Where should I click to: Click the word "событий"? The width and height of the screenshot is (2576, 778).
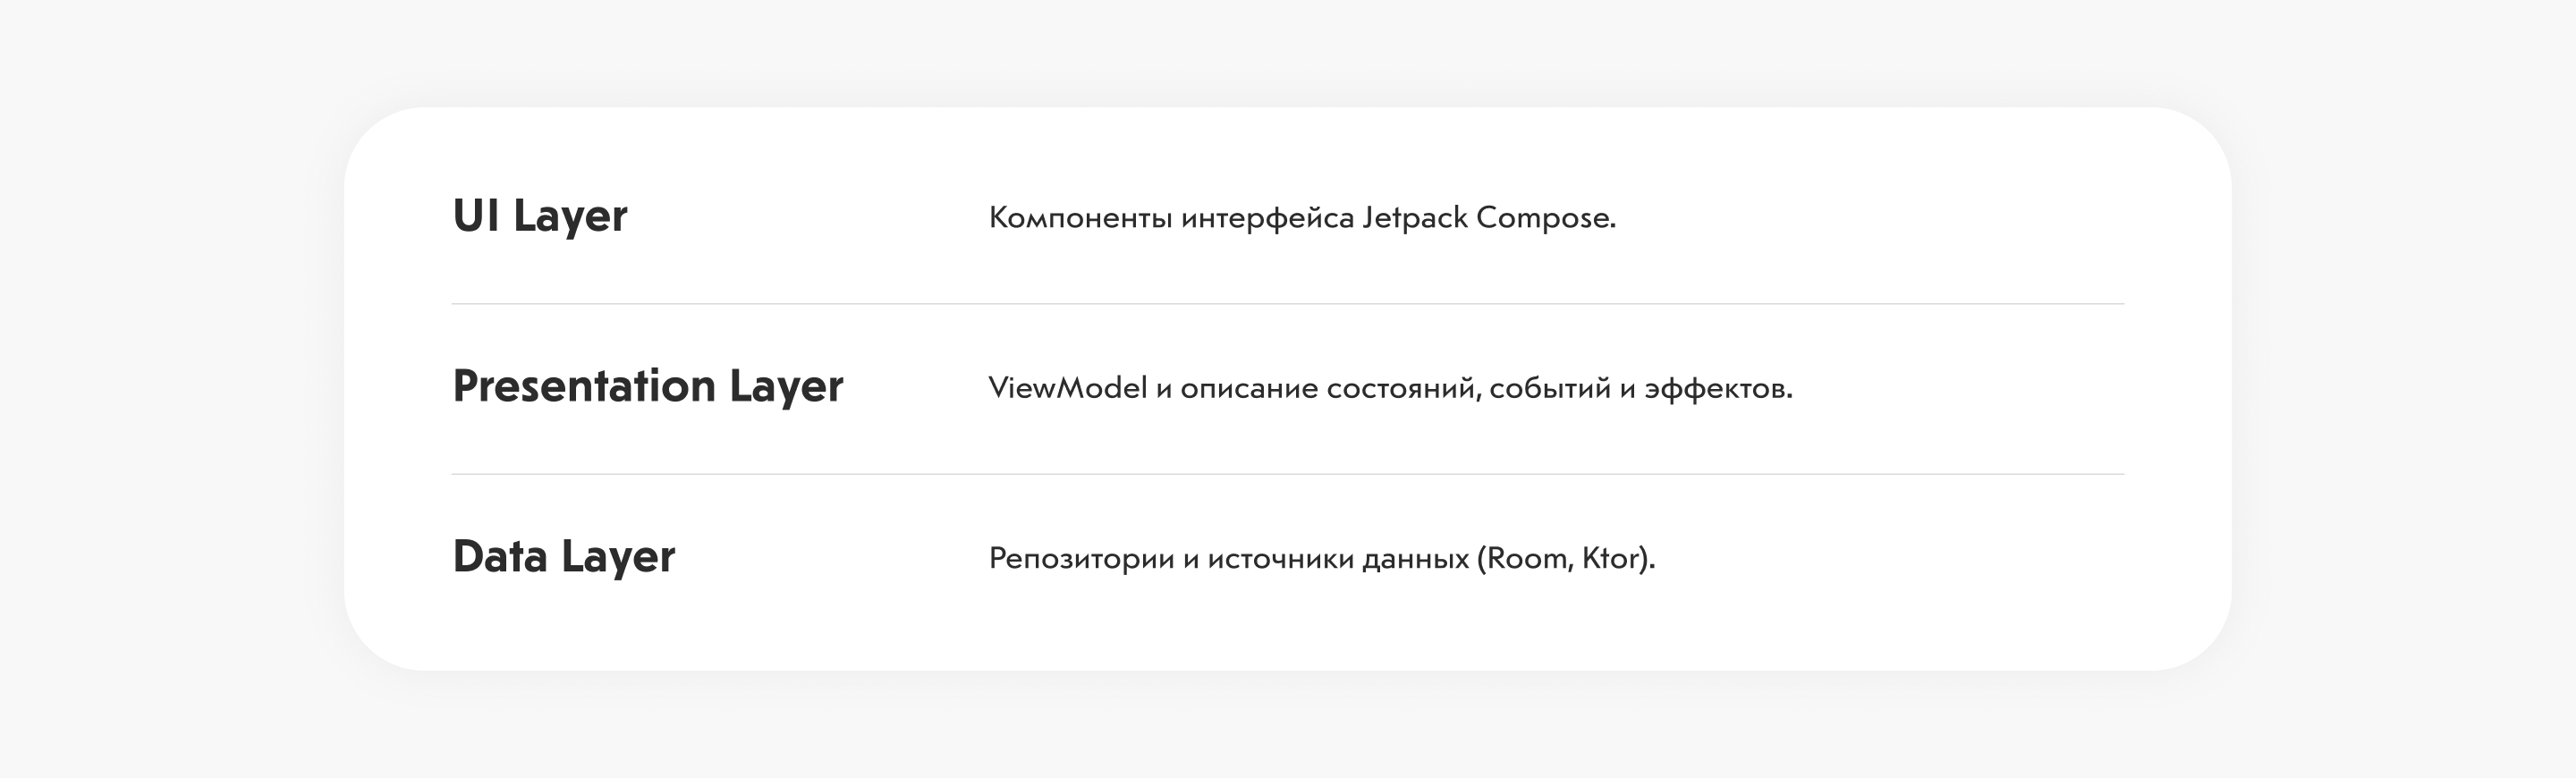[1549, 388]
